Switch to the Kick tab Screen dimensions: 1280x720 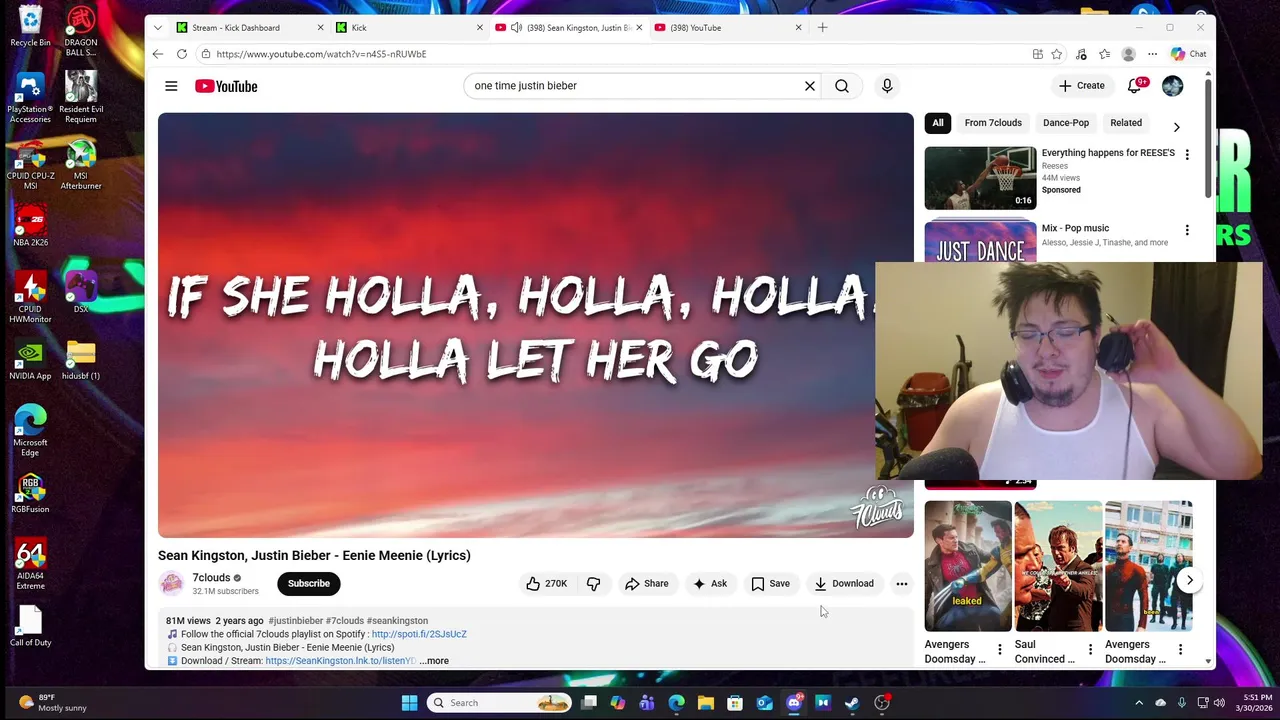[408, 28]
